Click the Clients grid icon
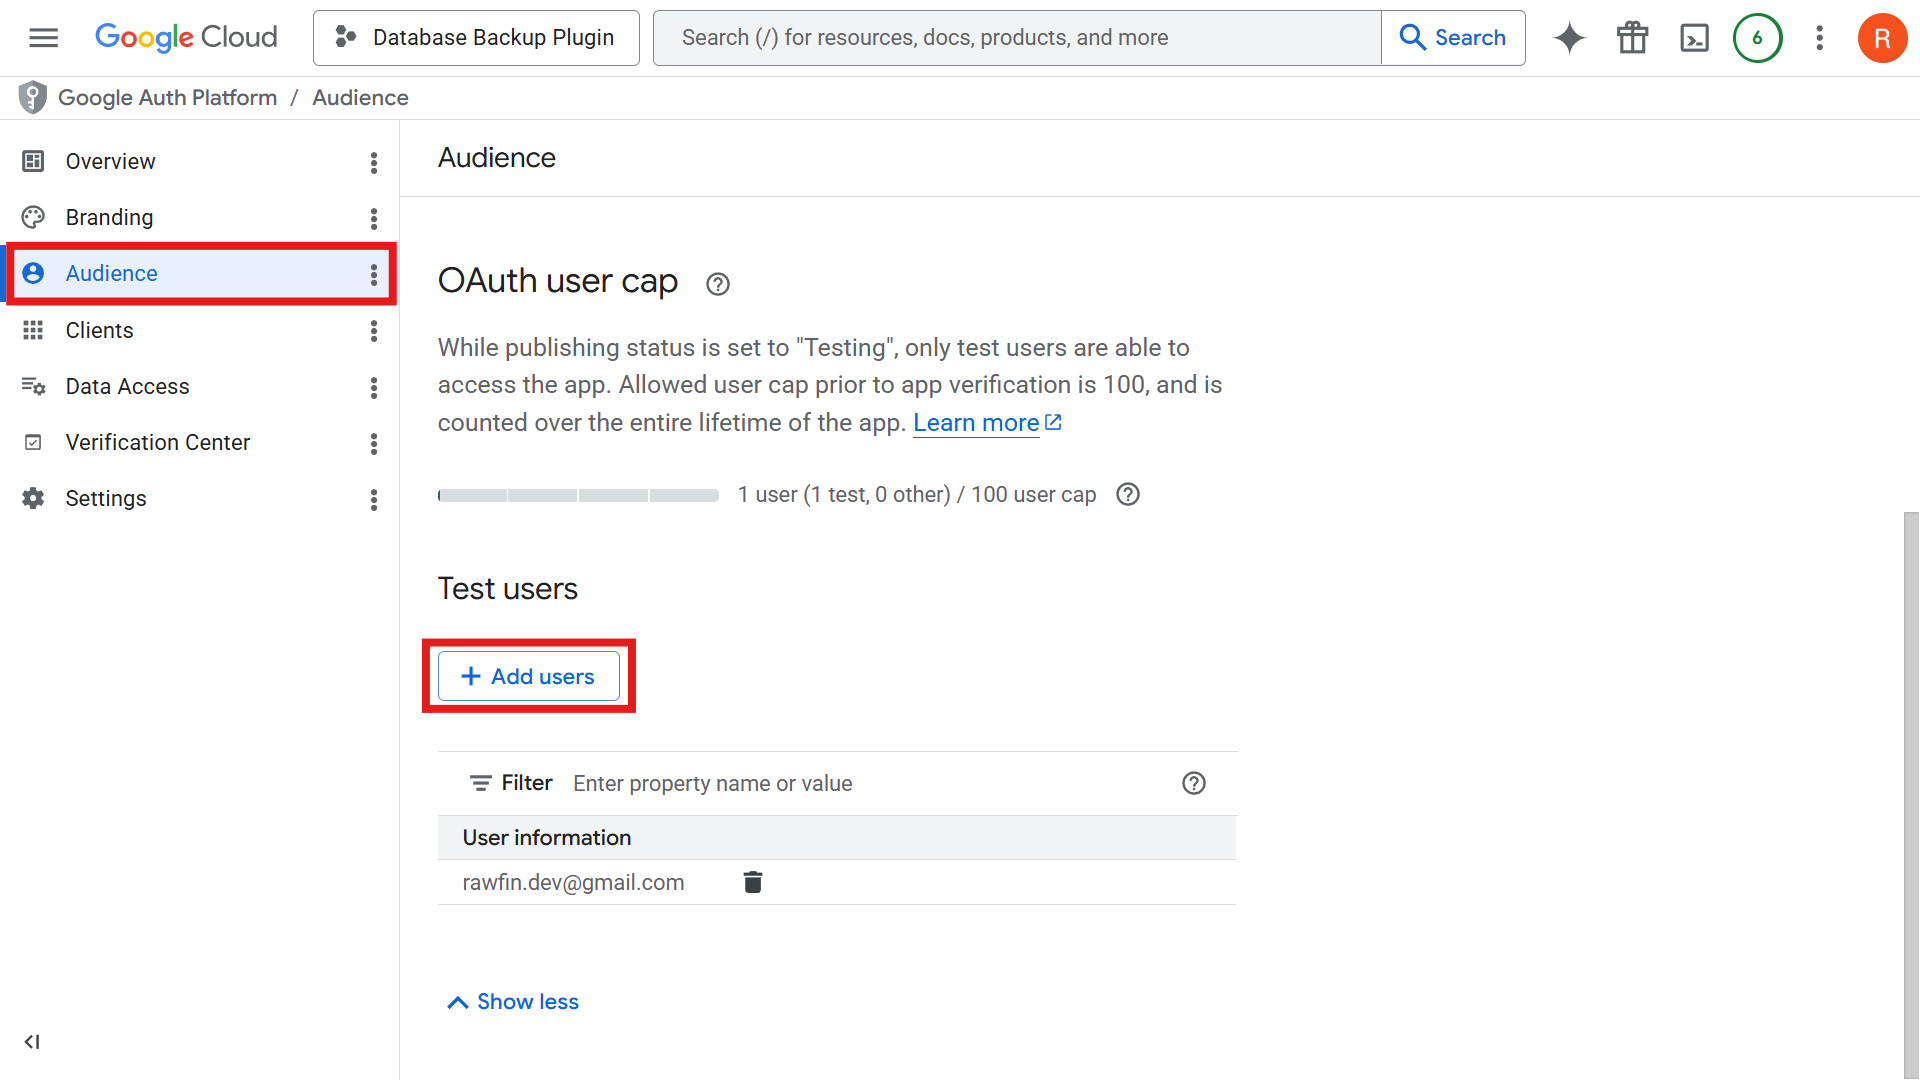Image resolution: width=1920 pixels, height=1080 pixels. (x=33, y=330)
